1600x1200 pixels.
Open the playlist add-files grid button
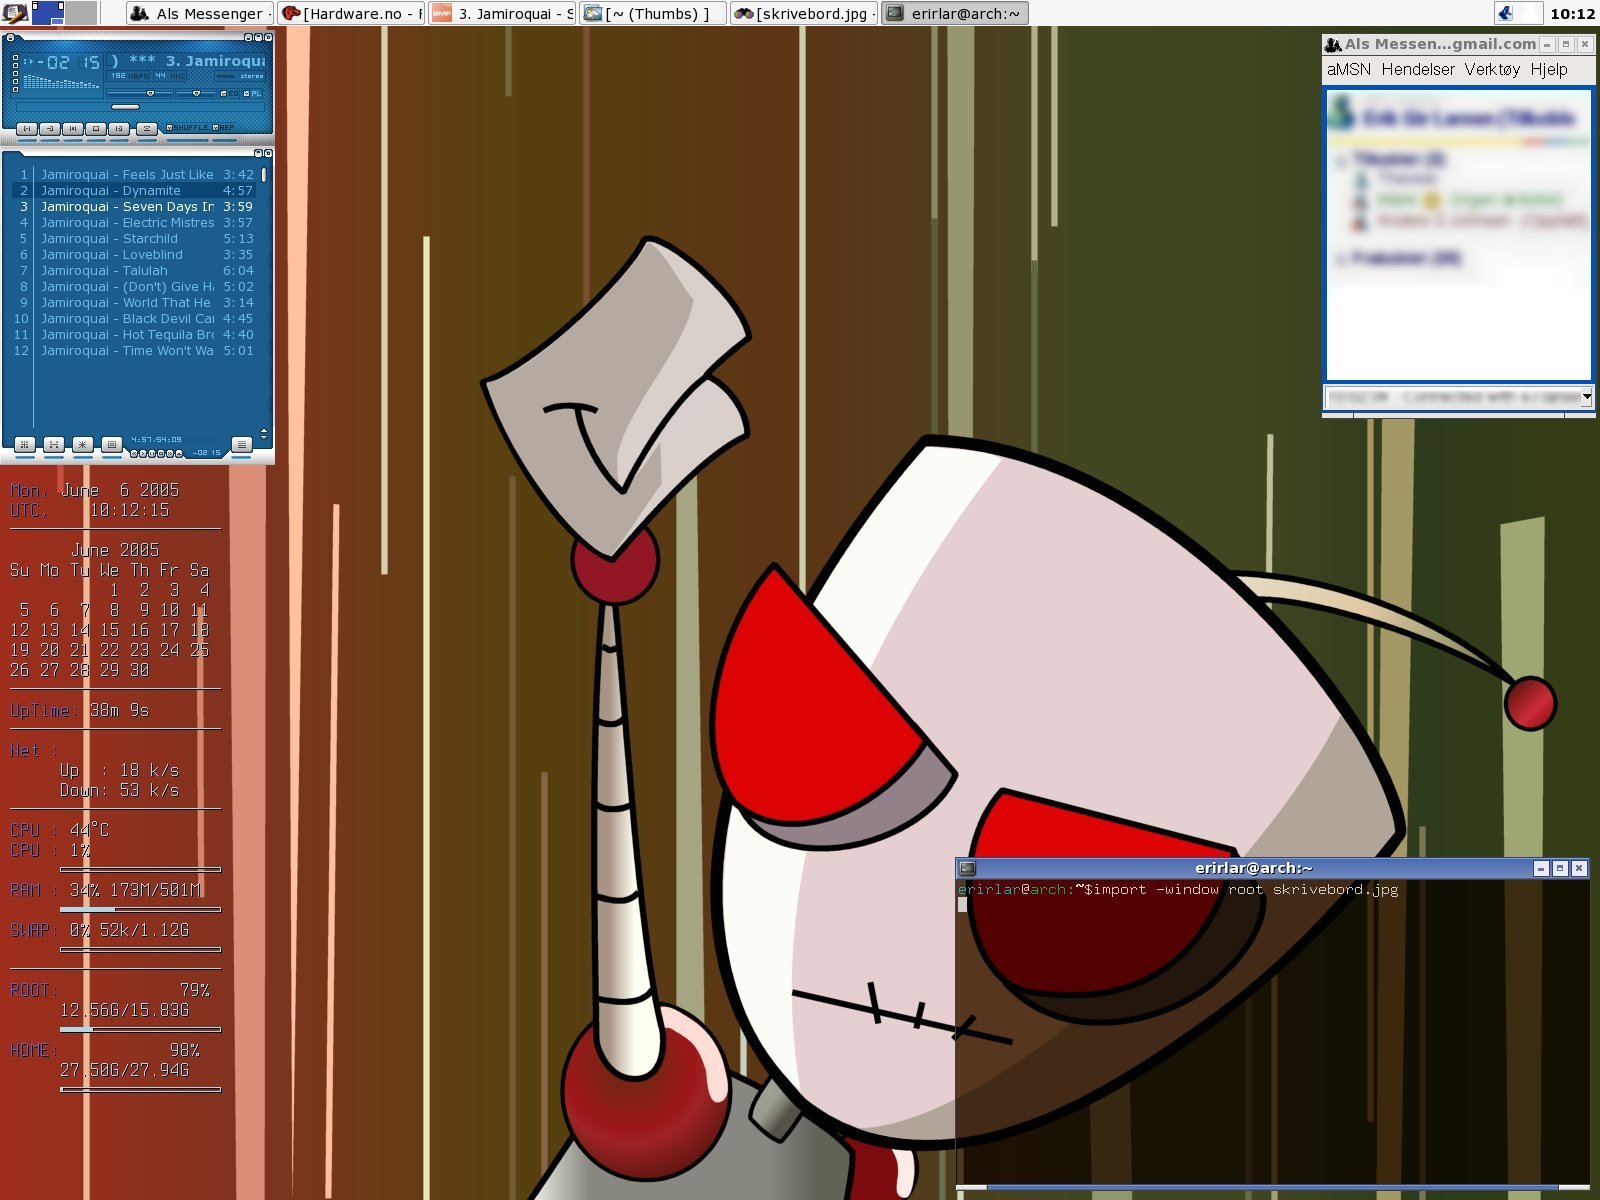pyautogui.click(x=25, y=445)
